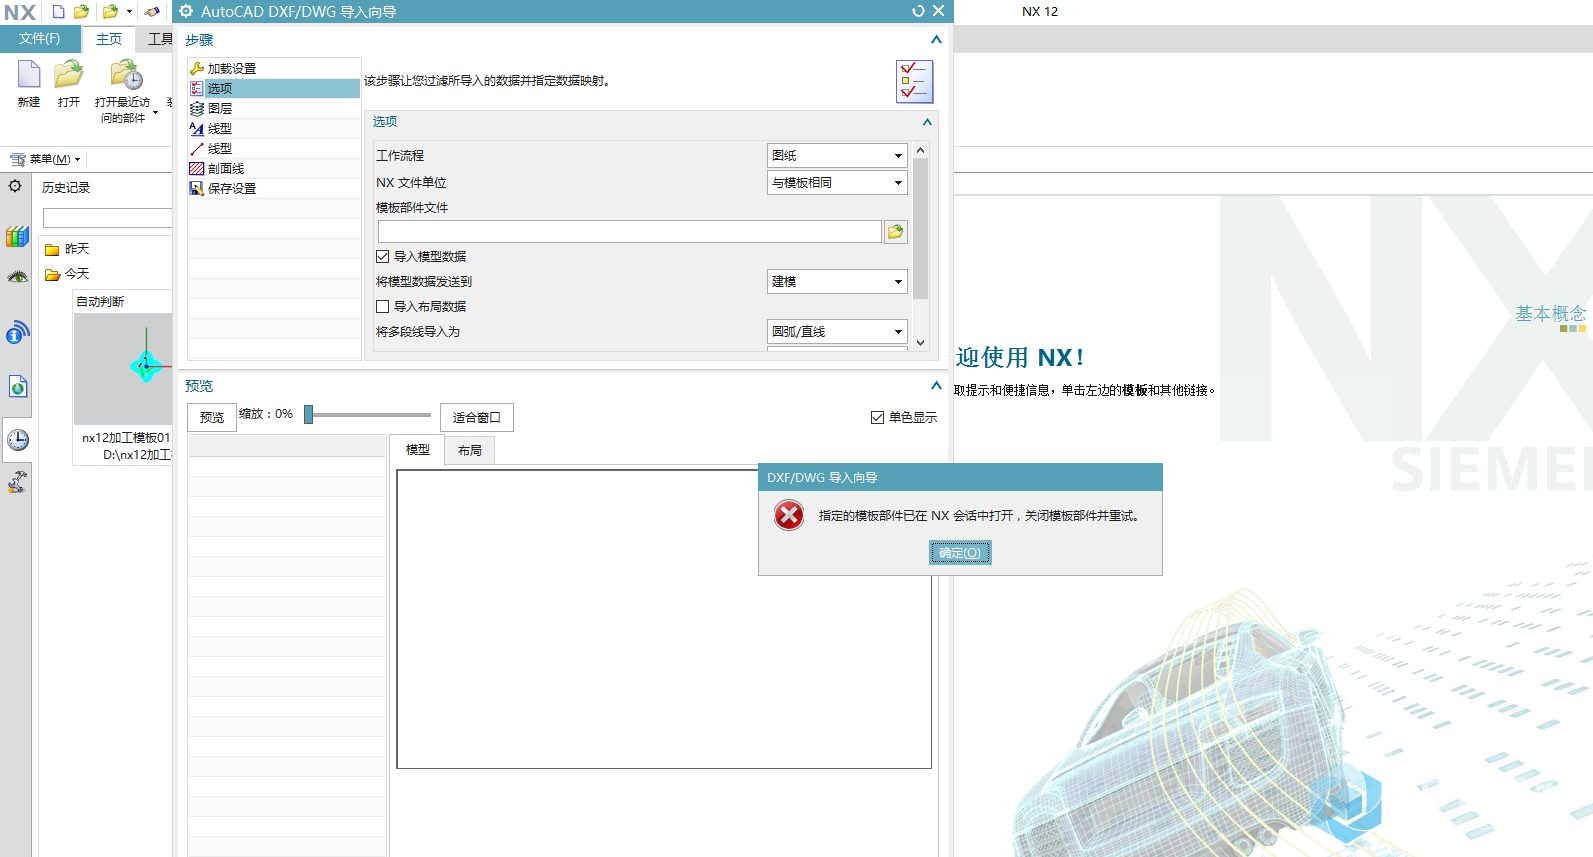Click scroll-up arrow of options scrollbar
The height and width of the screenshot is (857, 1593).
pyautogui.click(x=921, y=150)
